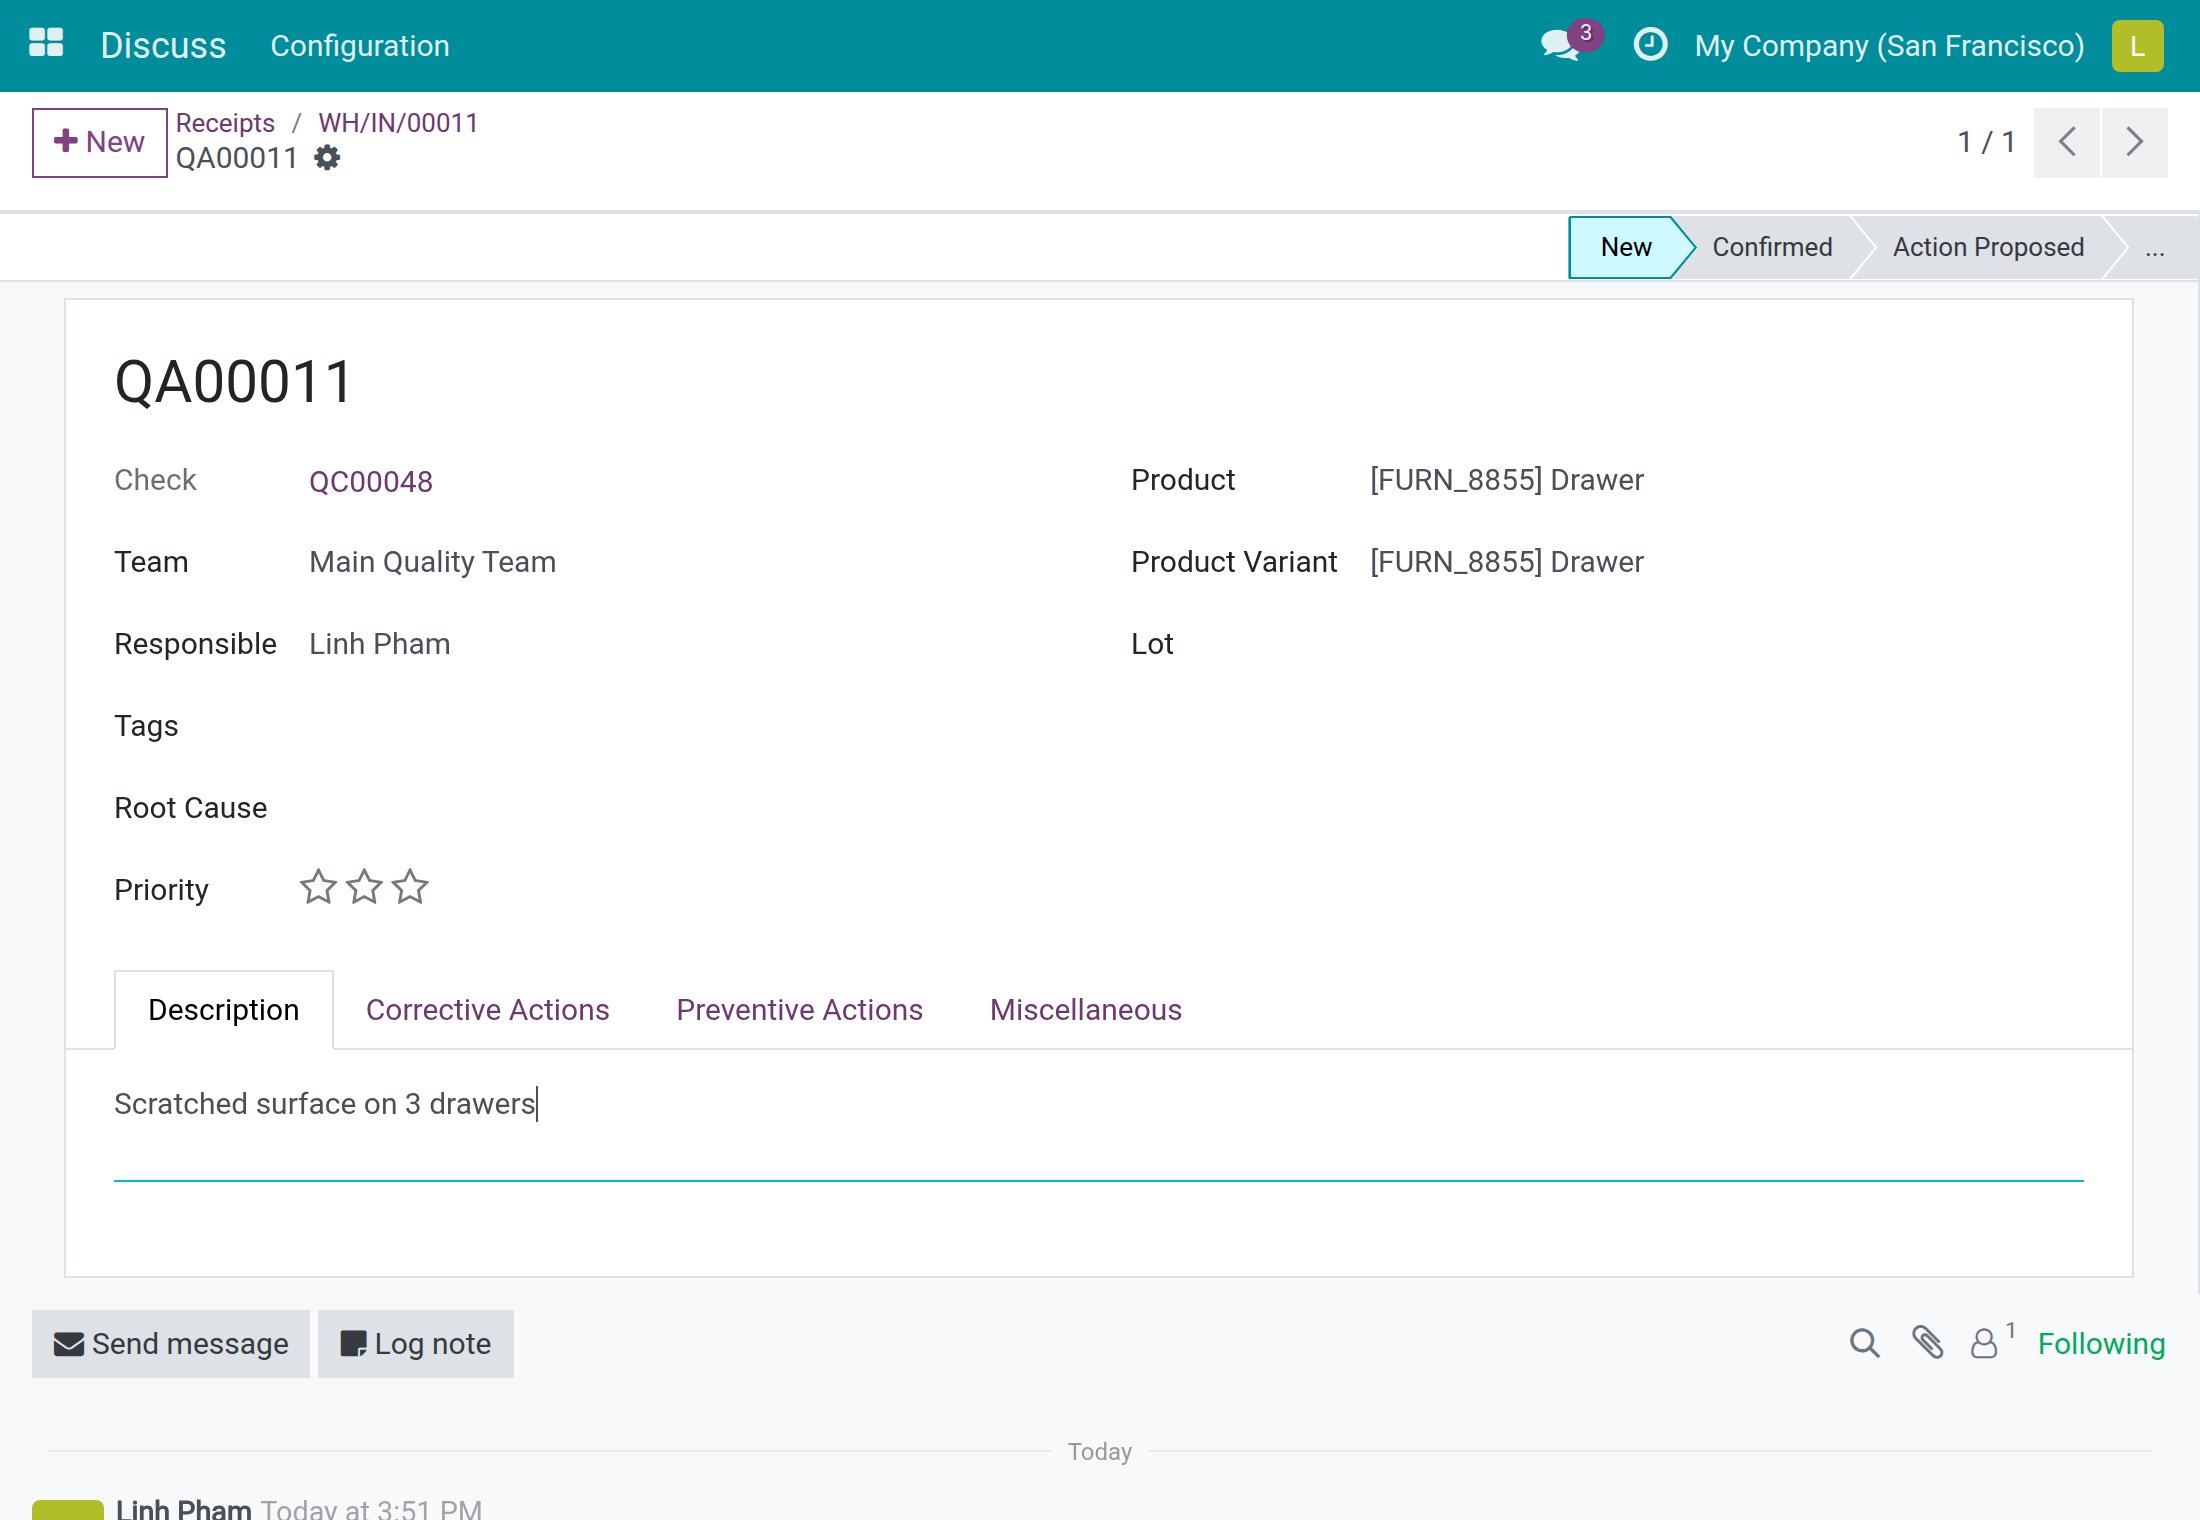
Task: Set priority to one star
Action: click(x=318, y=887)
